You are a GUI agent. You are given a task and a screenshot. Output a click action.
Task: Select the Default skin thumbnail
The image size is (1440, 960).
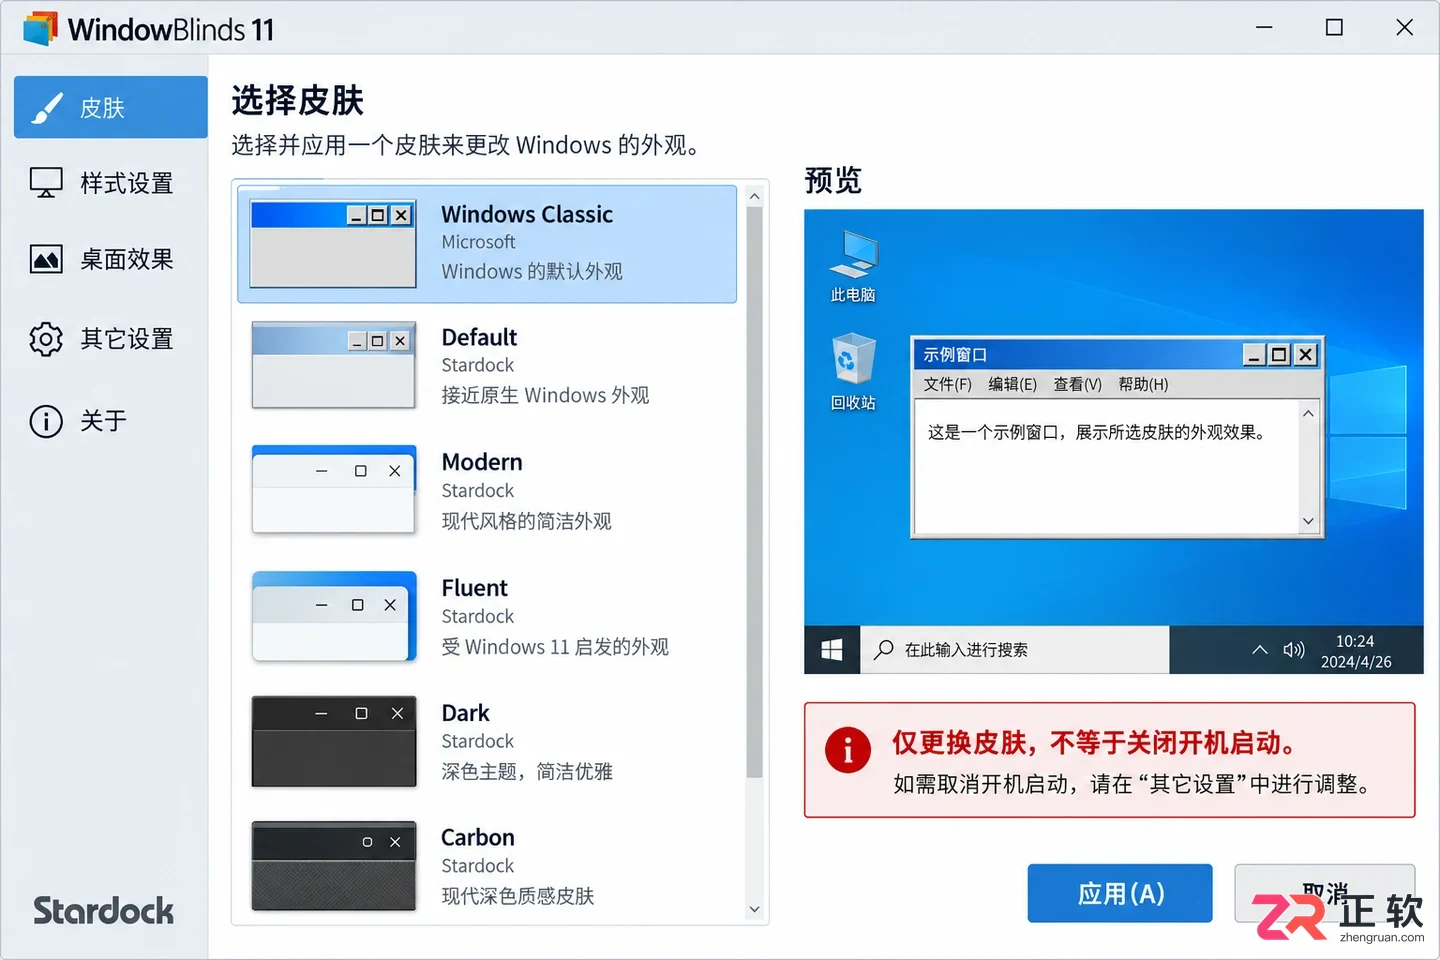(333, 365)
